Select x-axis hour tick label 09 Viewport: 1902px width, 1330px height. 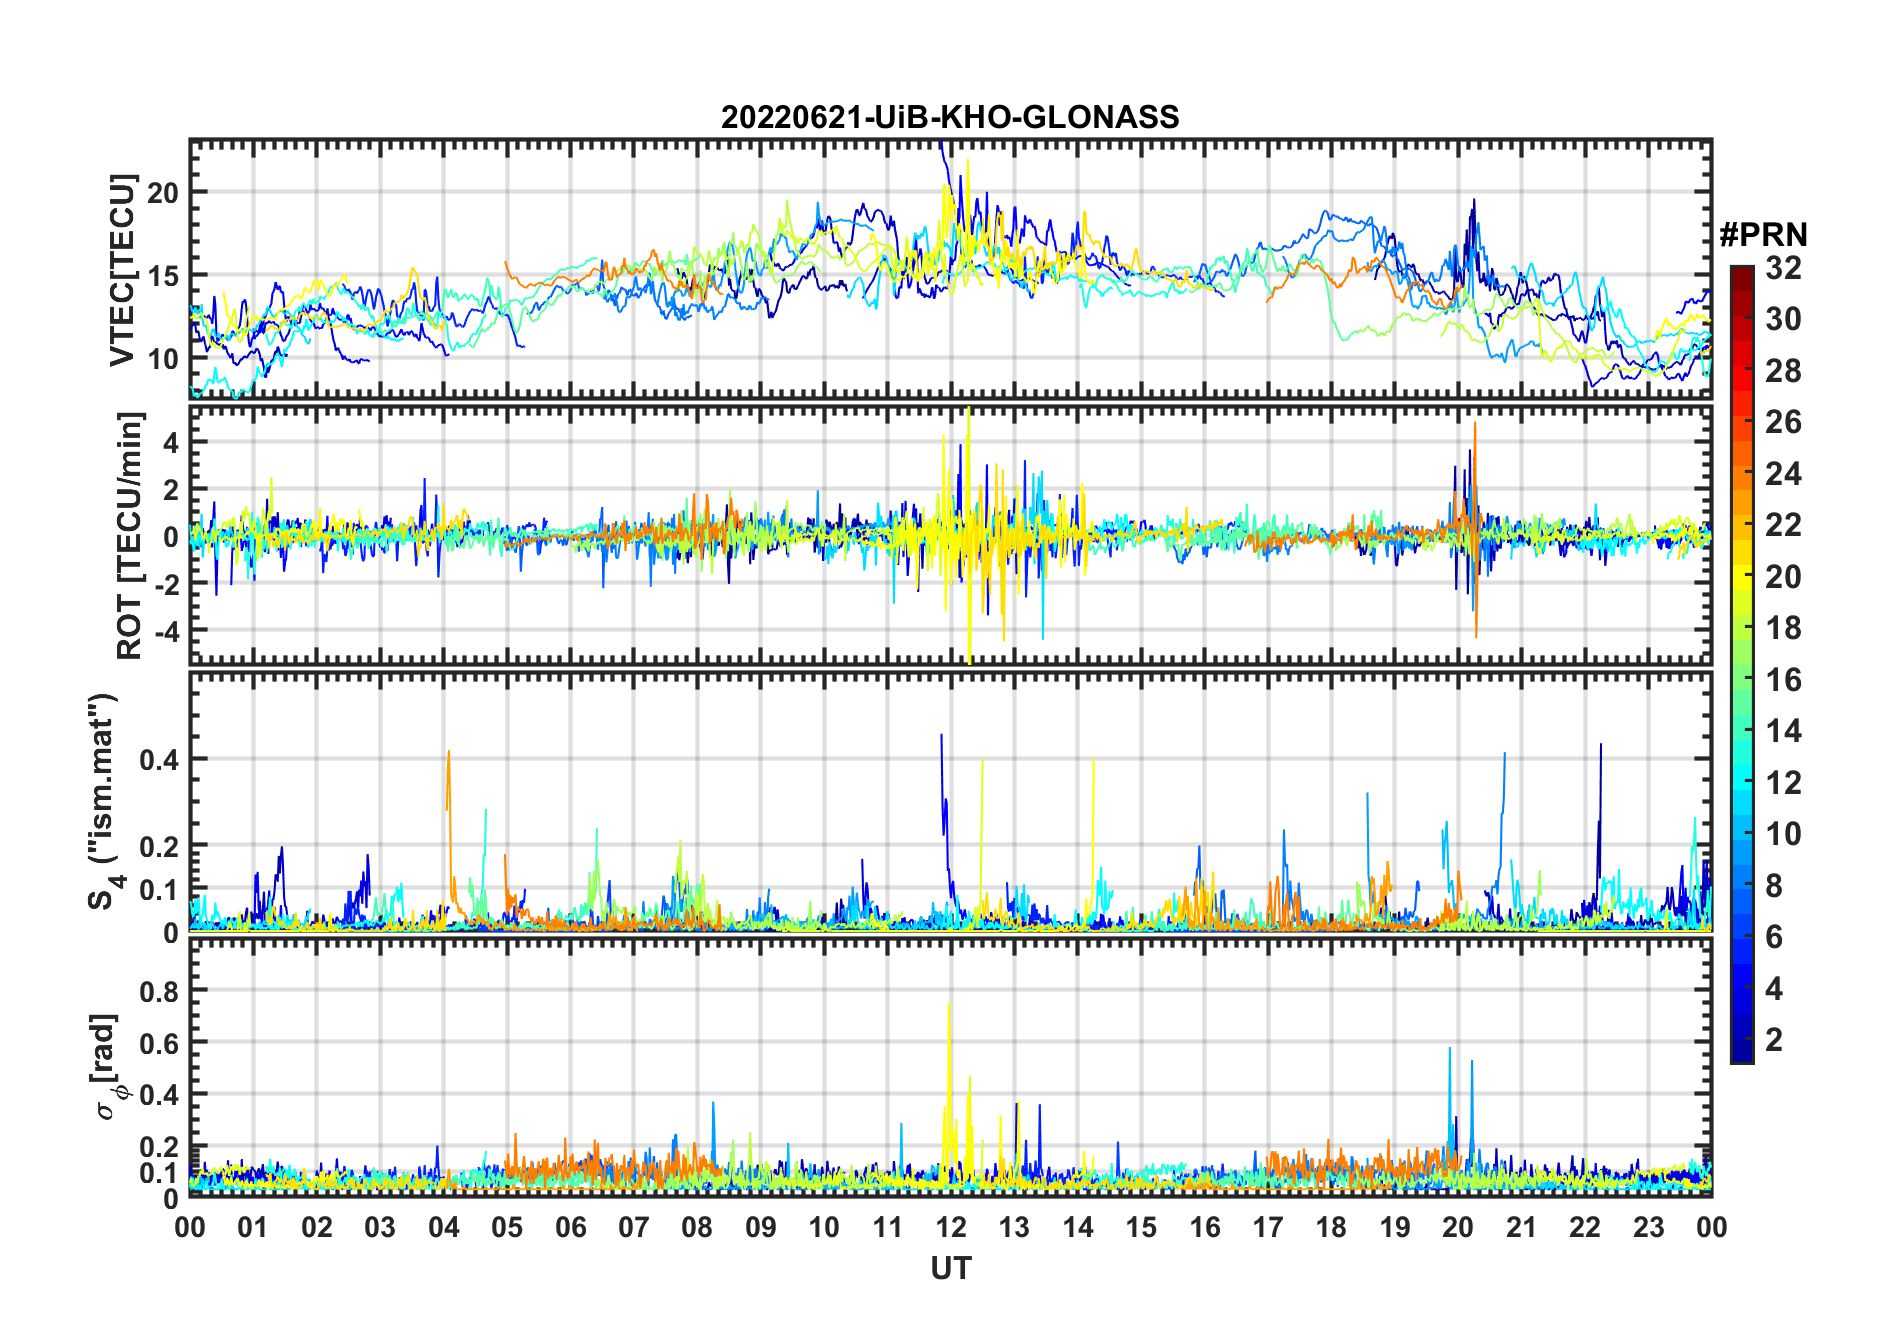pos(761,1227)
